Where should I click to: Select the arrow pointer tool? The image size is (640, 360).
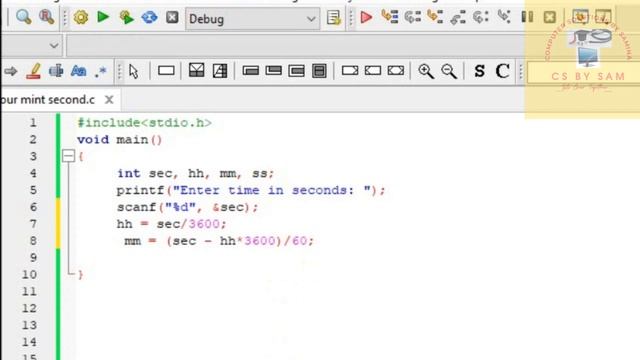coord(133,71)
